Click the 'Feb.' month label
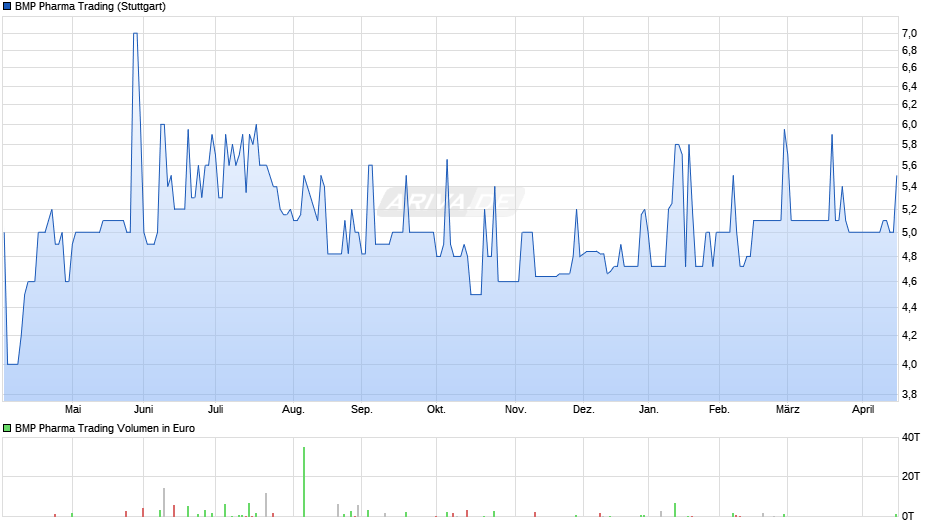The height and width of the screenshot is (526, 940). click(x=719, y=409)
